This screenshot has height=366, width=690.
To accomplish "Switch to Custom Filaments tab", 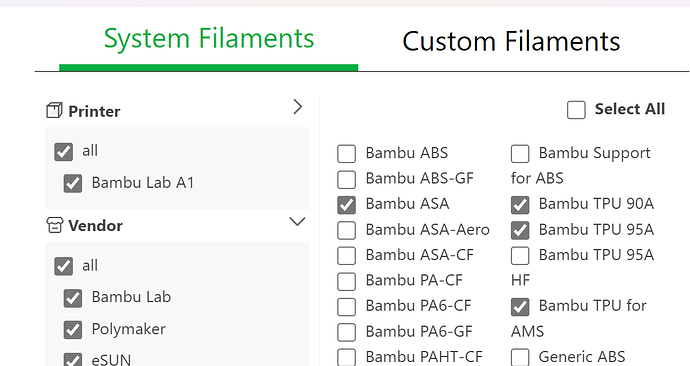I will [511, 42].
